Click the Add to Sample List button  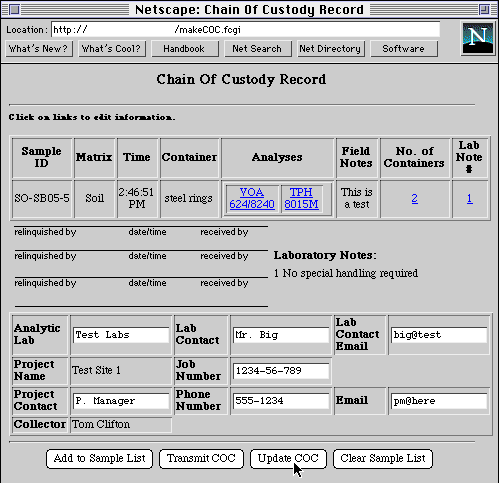click(x=99, y=459)
